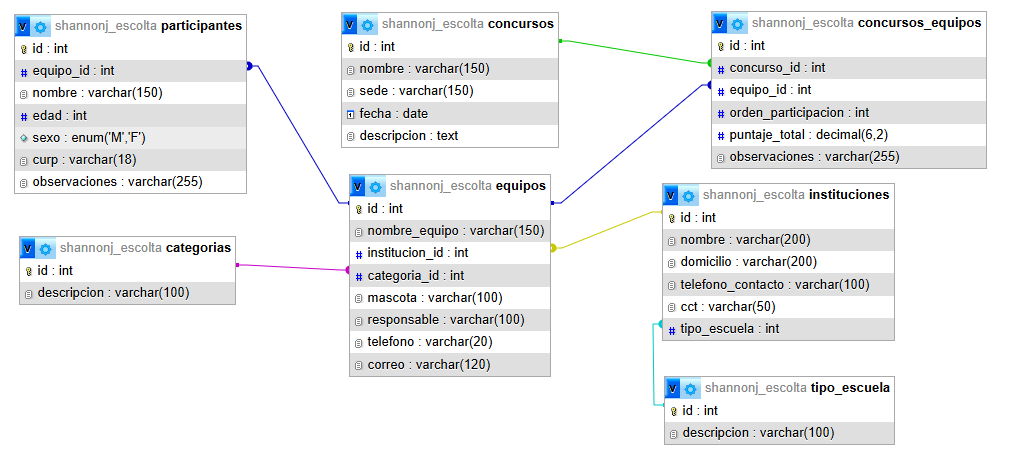Viewport: 1035px width, 462px height.
Task: Select the correo column in equipos table
Action: click(x=450, y=364)
